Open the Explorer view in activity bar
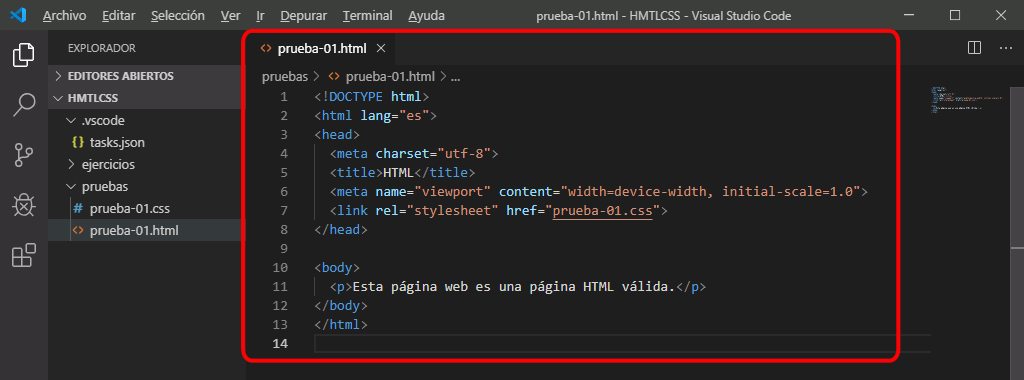Viewport: 1024px width, 380px height. pos(24,55)
